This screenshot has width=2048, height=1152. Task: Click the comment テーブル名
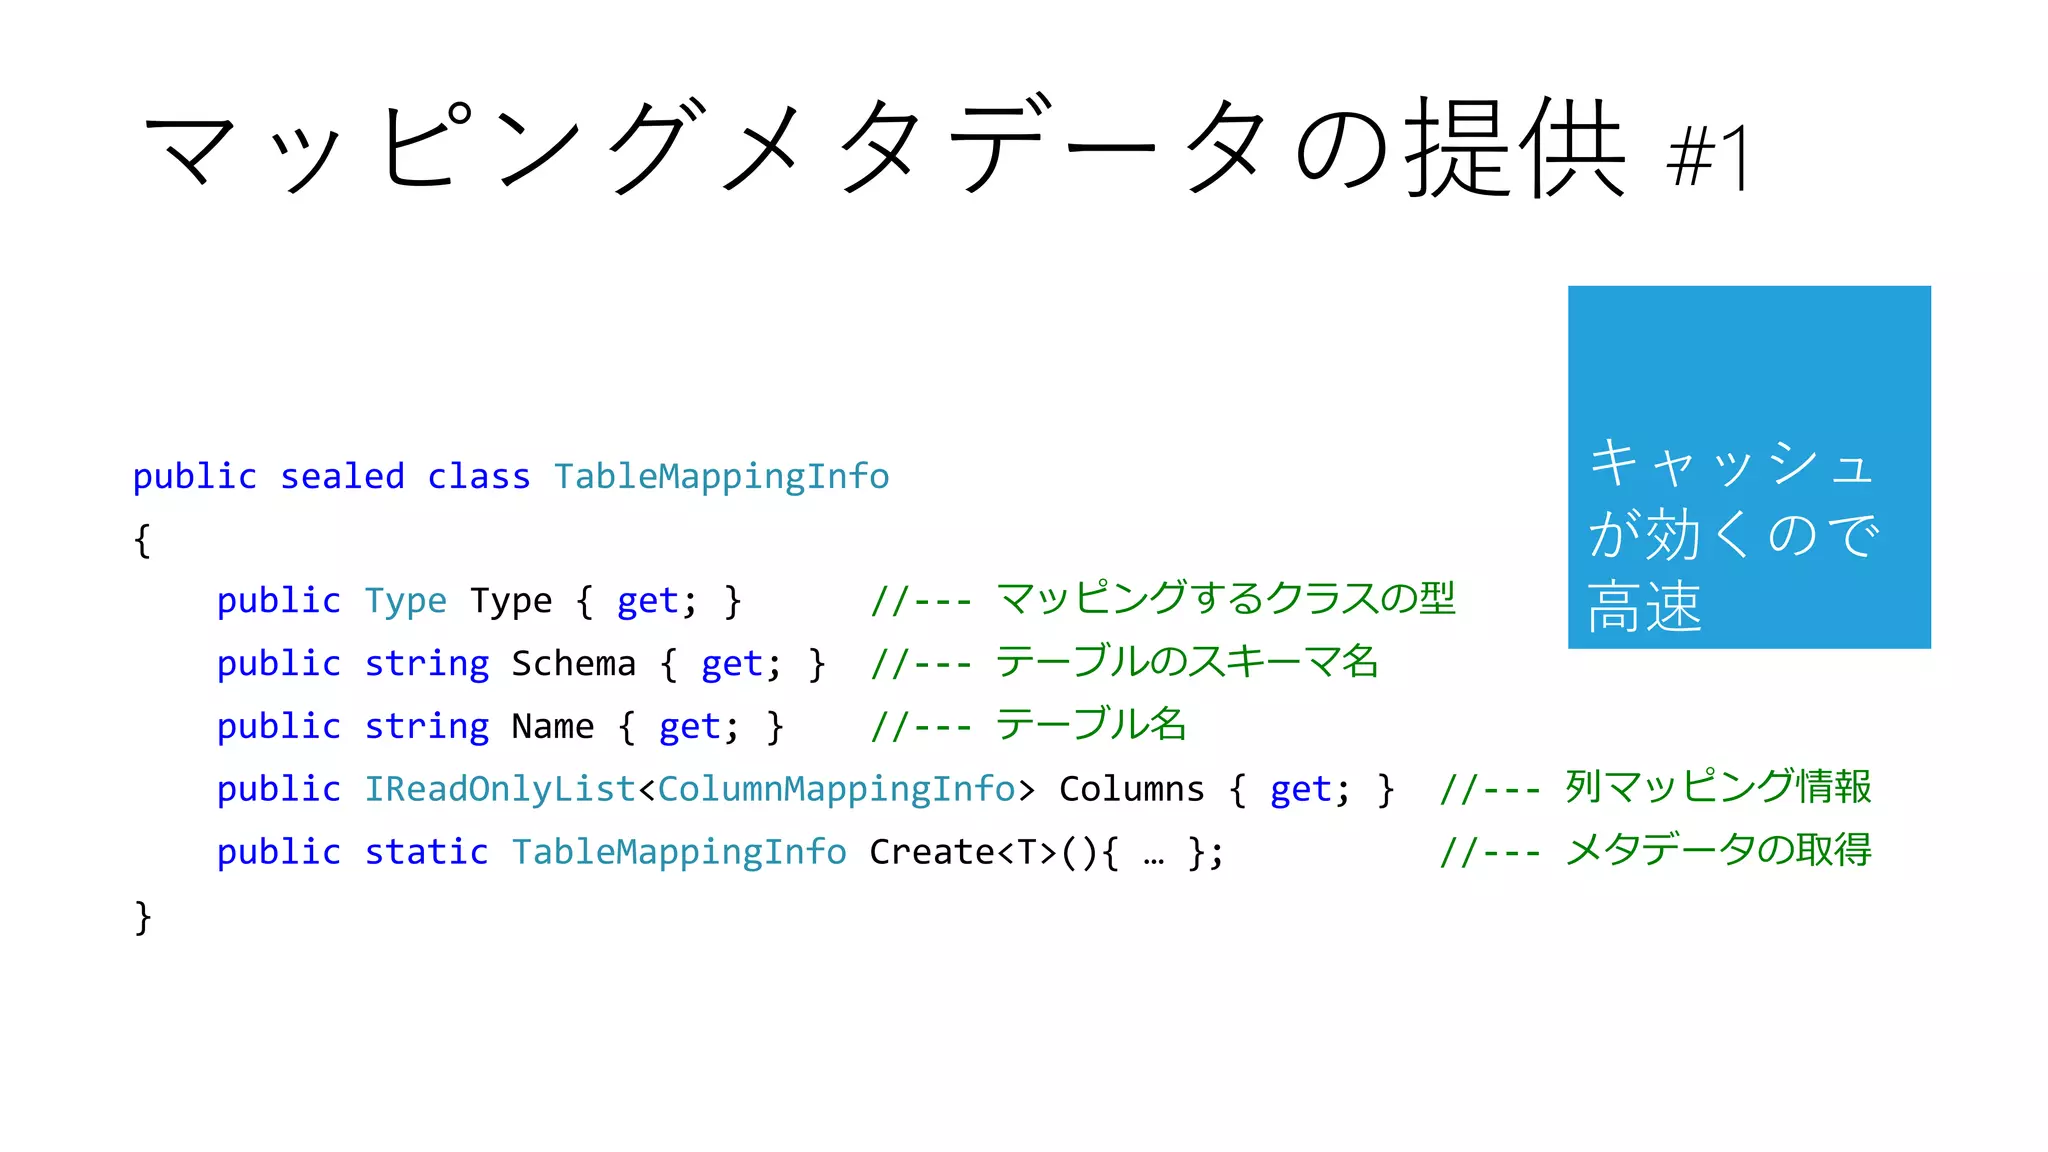(x=1091, y=724)
